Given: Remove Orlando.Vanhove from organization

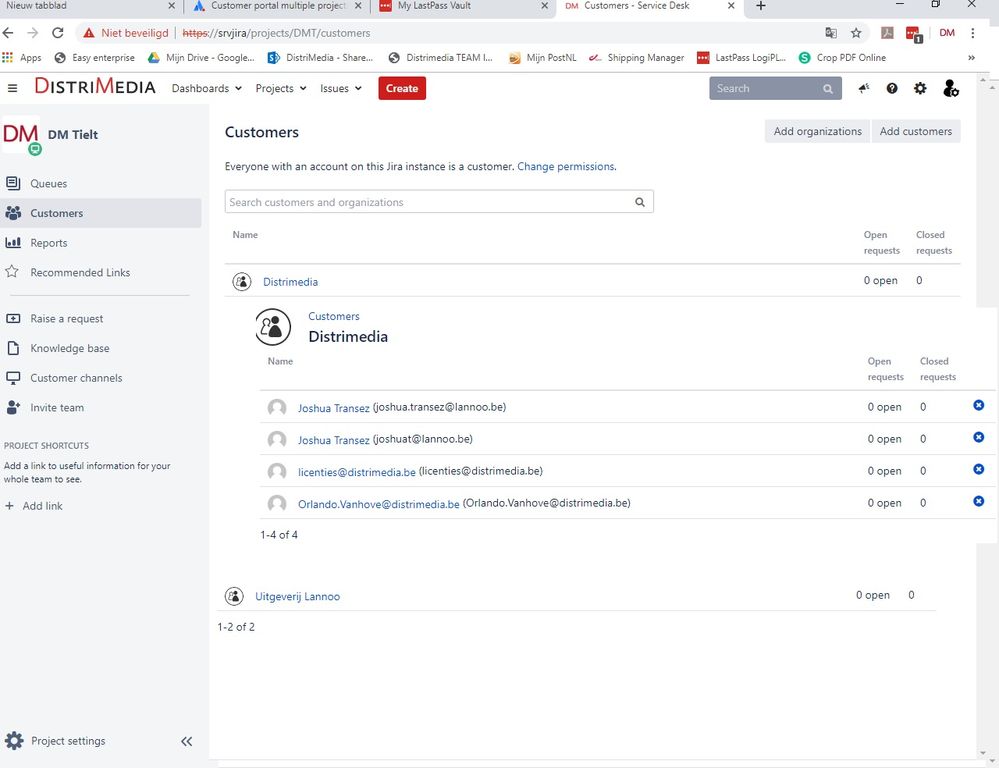Looking at the screenshot, I should pyautogui.click(x=979, y=501).
